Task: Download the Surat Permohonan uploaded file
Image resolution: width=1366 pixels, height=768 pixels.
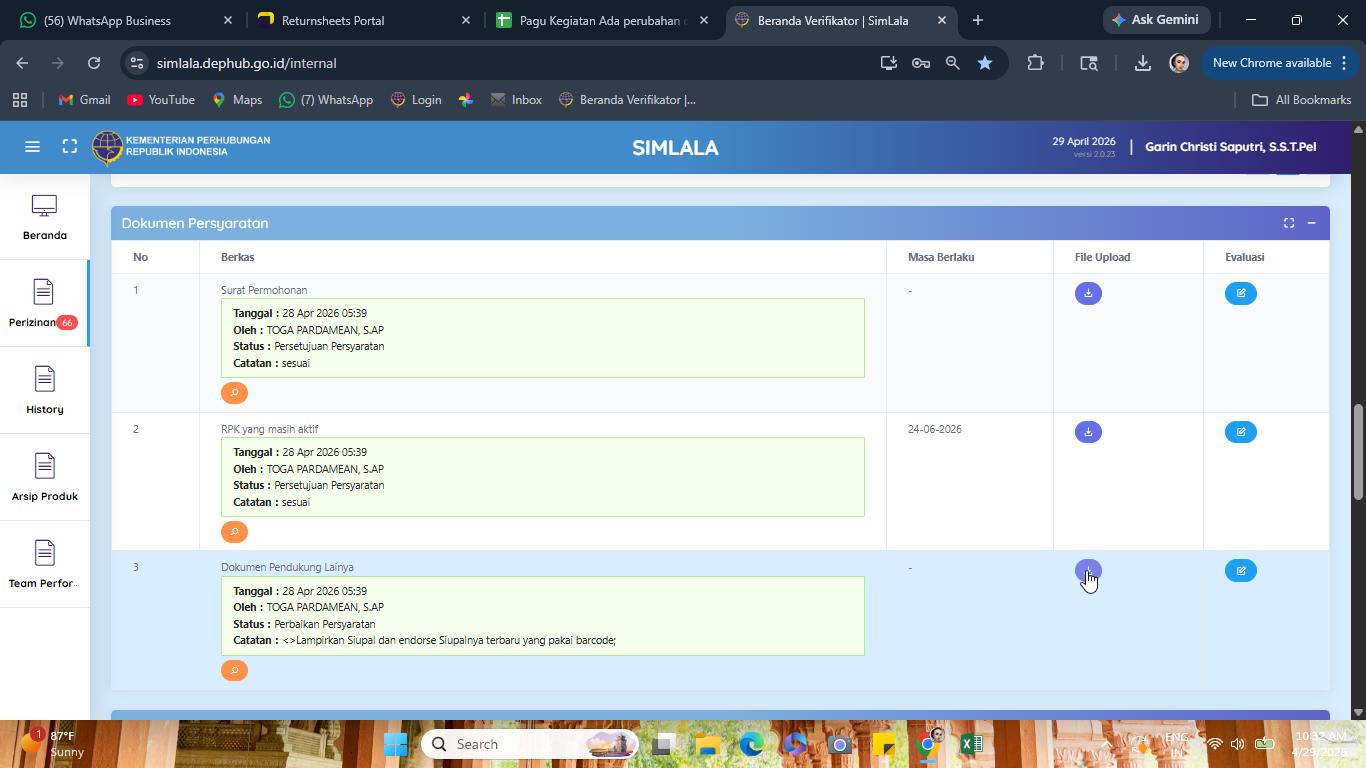Action: [x=1088, y=293]
